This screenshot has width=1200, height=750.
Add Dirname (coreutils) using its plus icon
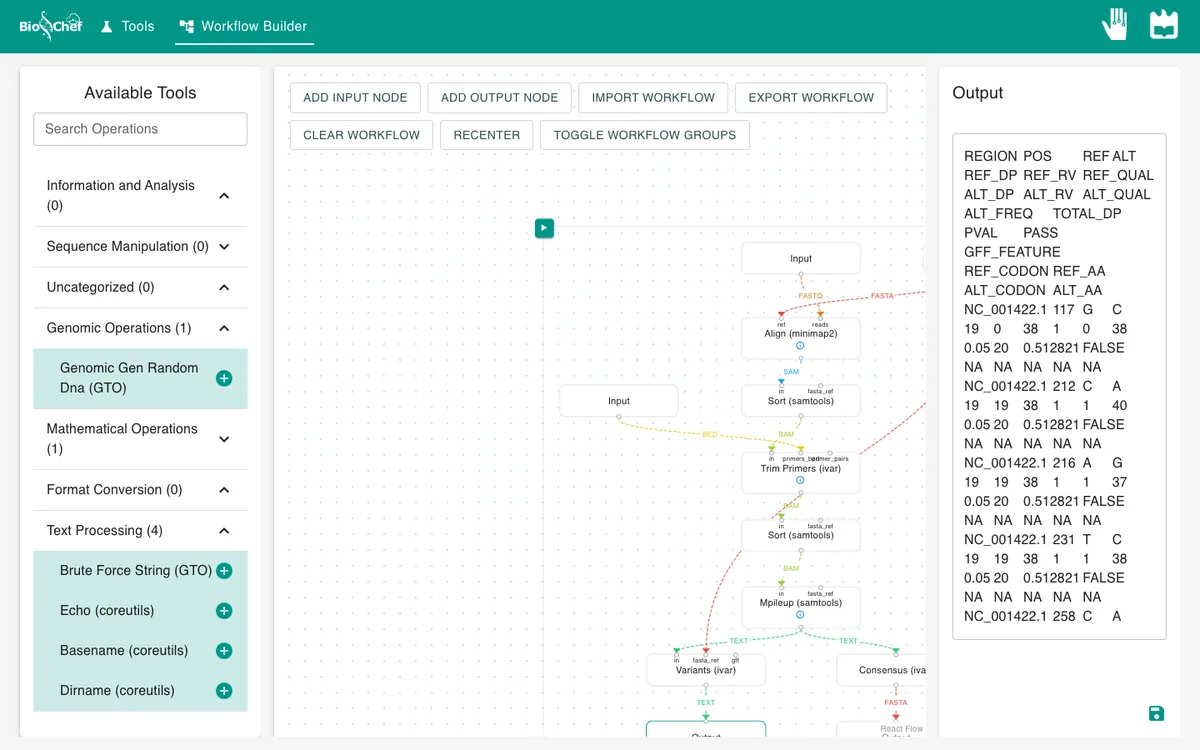click(x=224, y=691)
